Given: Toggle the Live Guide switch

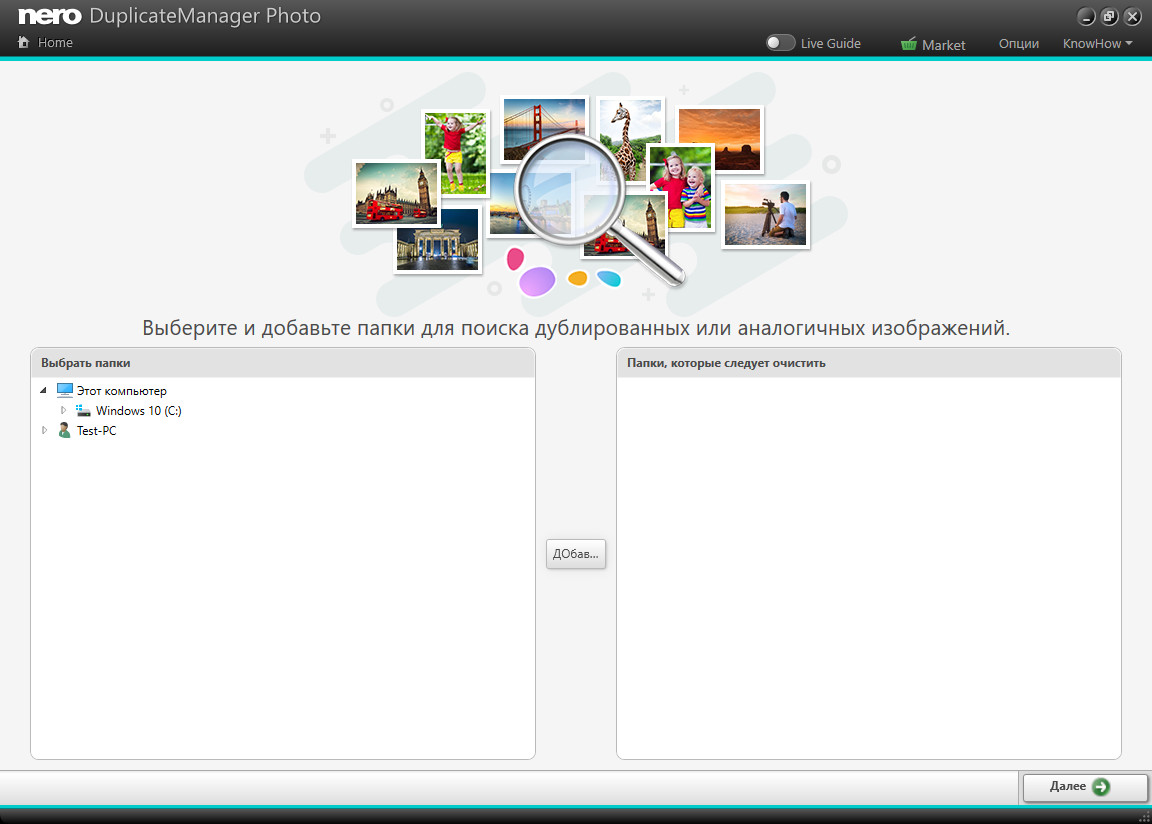Looking at the screenshot, I should click(x=780, y=43).
